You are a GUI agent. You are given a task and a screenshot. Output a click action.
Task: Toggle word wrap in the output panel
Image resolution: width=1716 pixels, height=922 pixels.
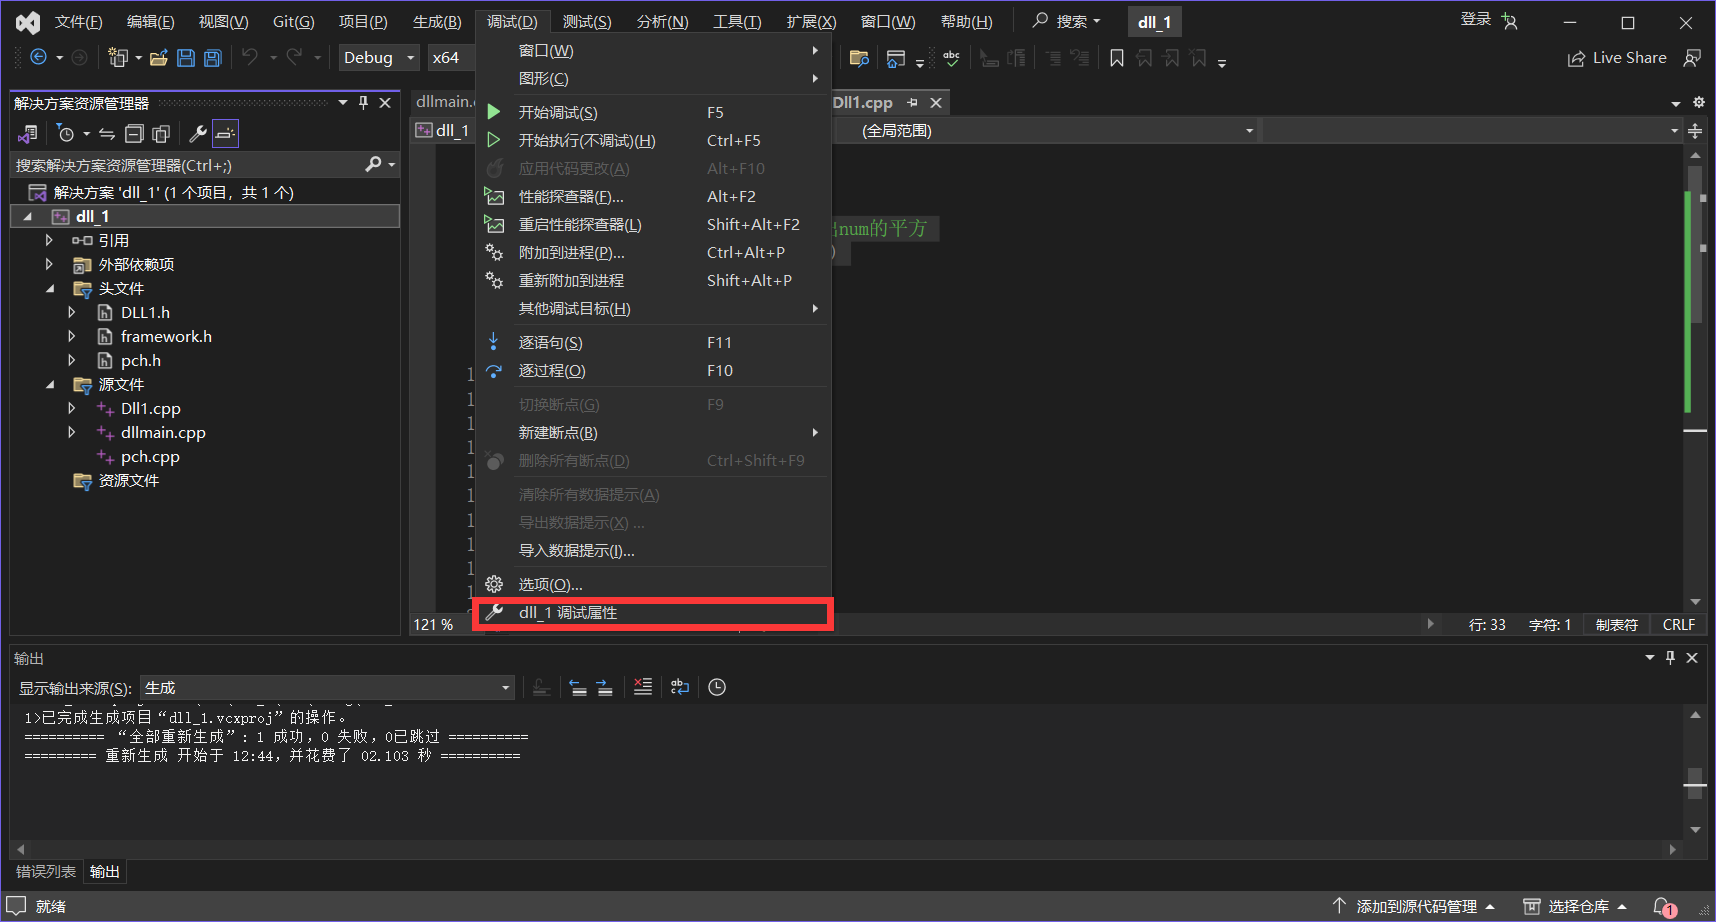(680, 687)
